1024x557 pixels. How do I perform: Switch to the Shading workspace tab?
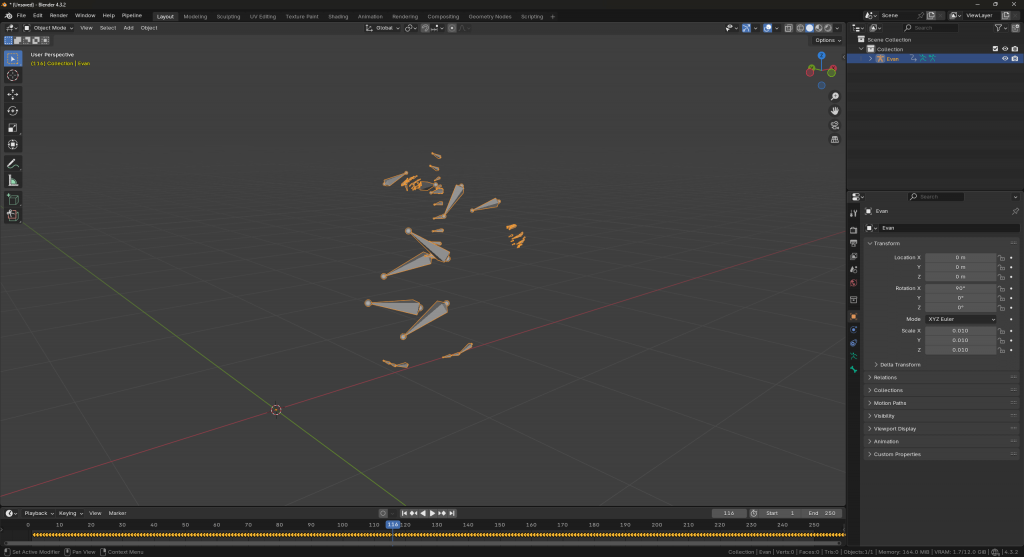tap(338, 16)
